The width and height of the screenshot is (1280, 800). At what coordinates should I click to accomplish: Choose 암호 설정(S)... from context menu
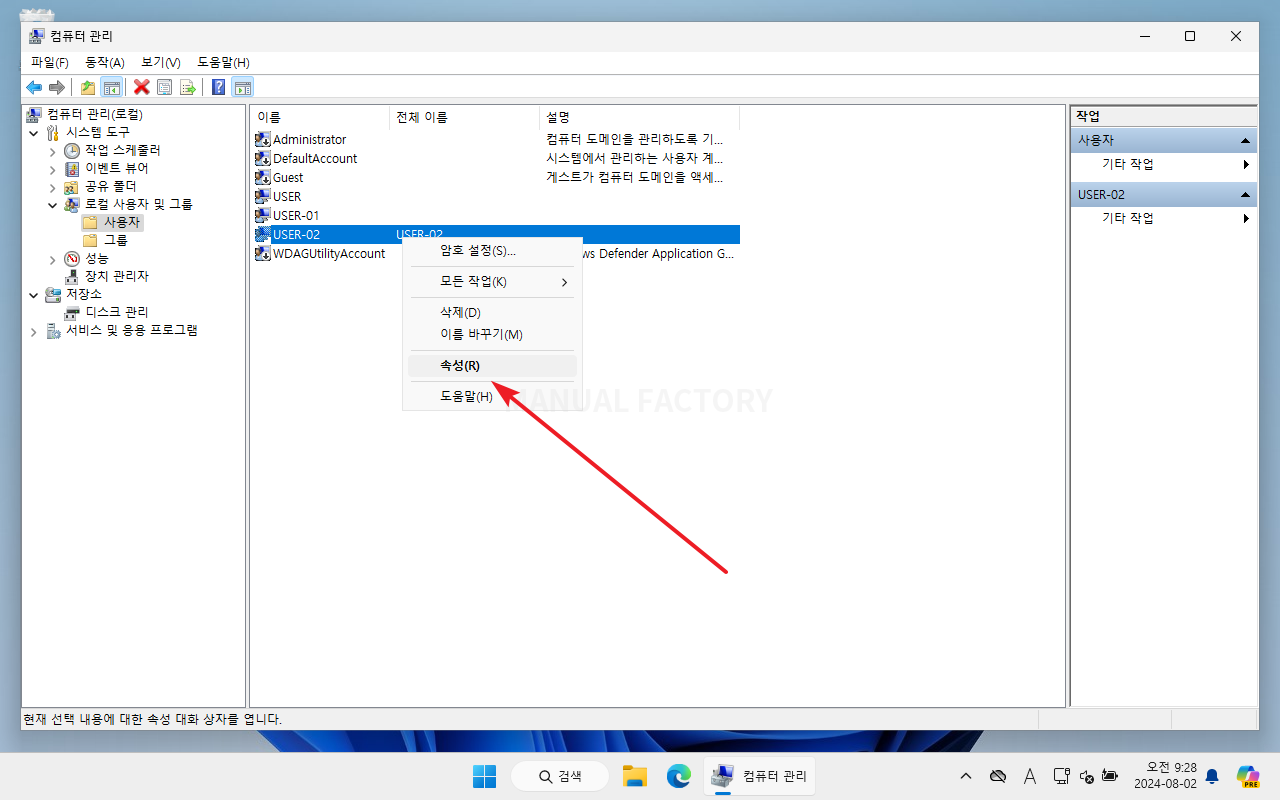point(492,250)
